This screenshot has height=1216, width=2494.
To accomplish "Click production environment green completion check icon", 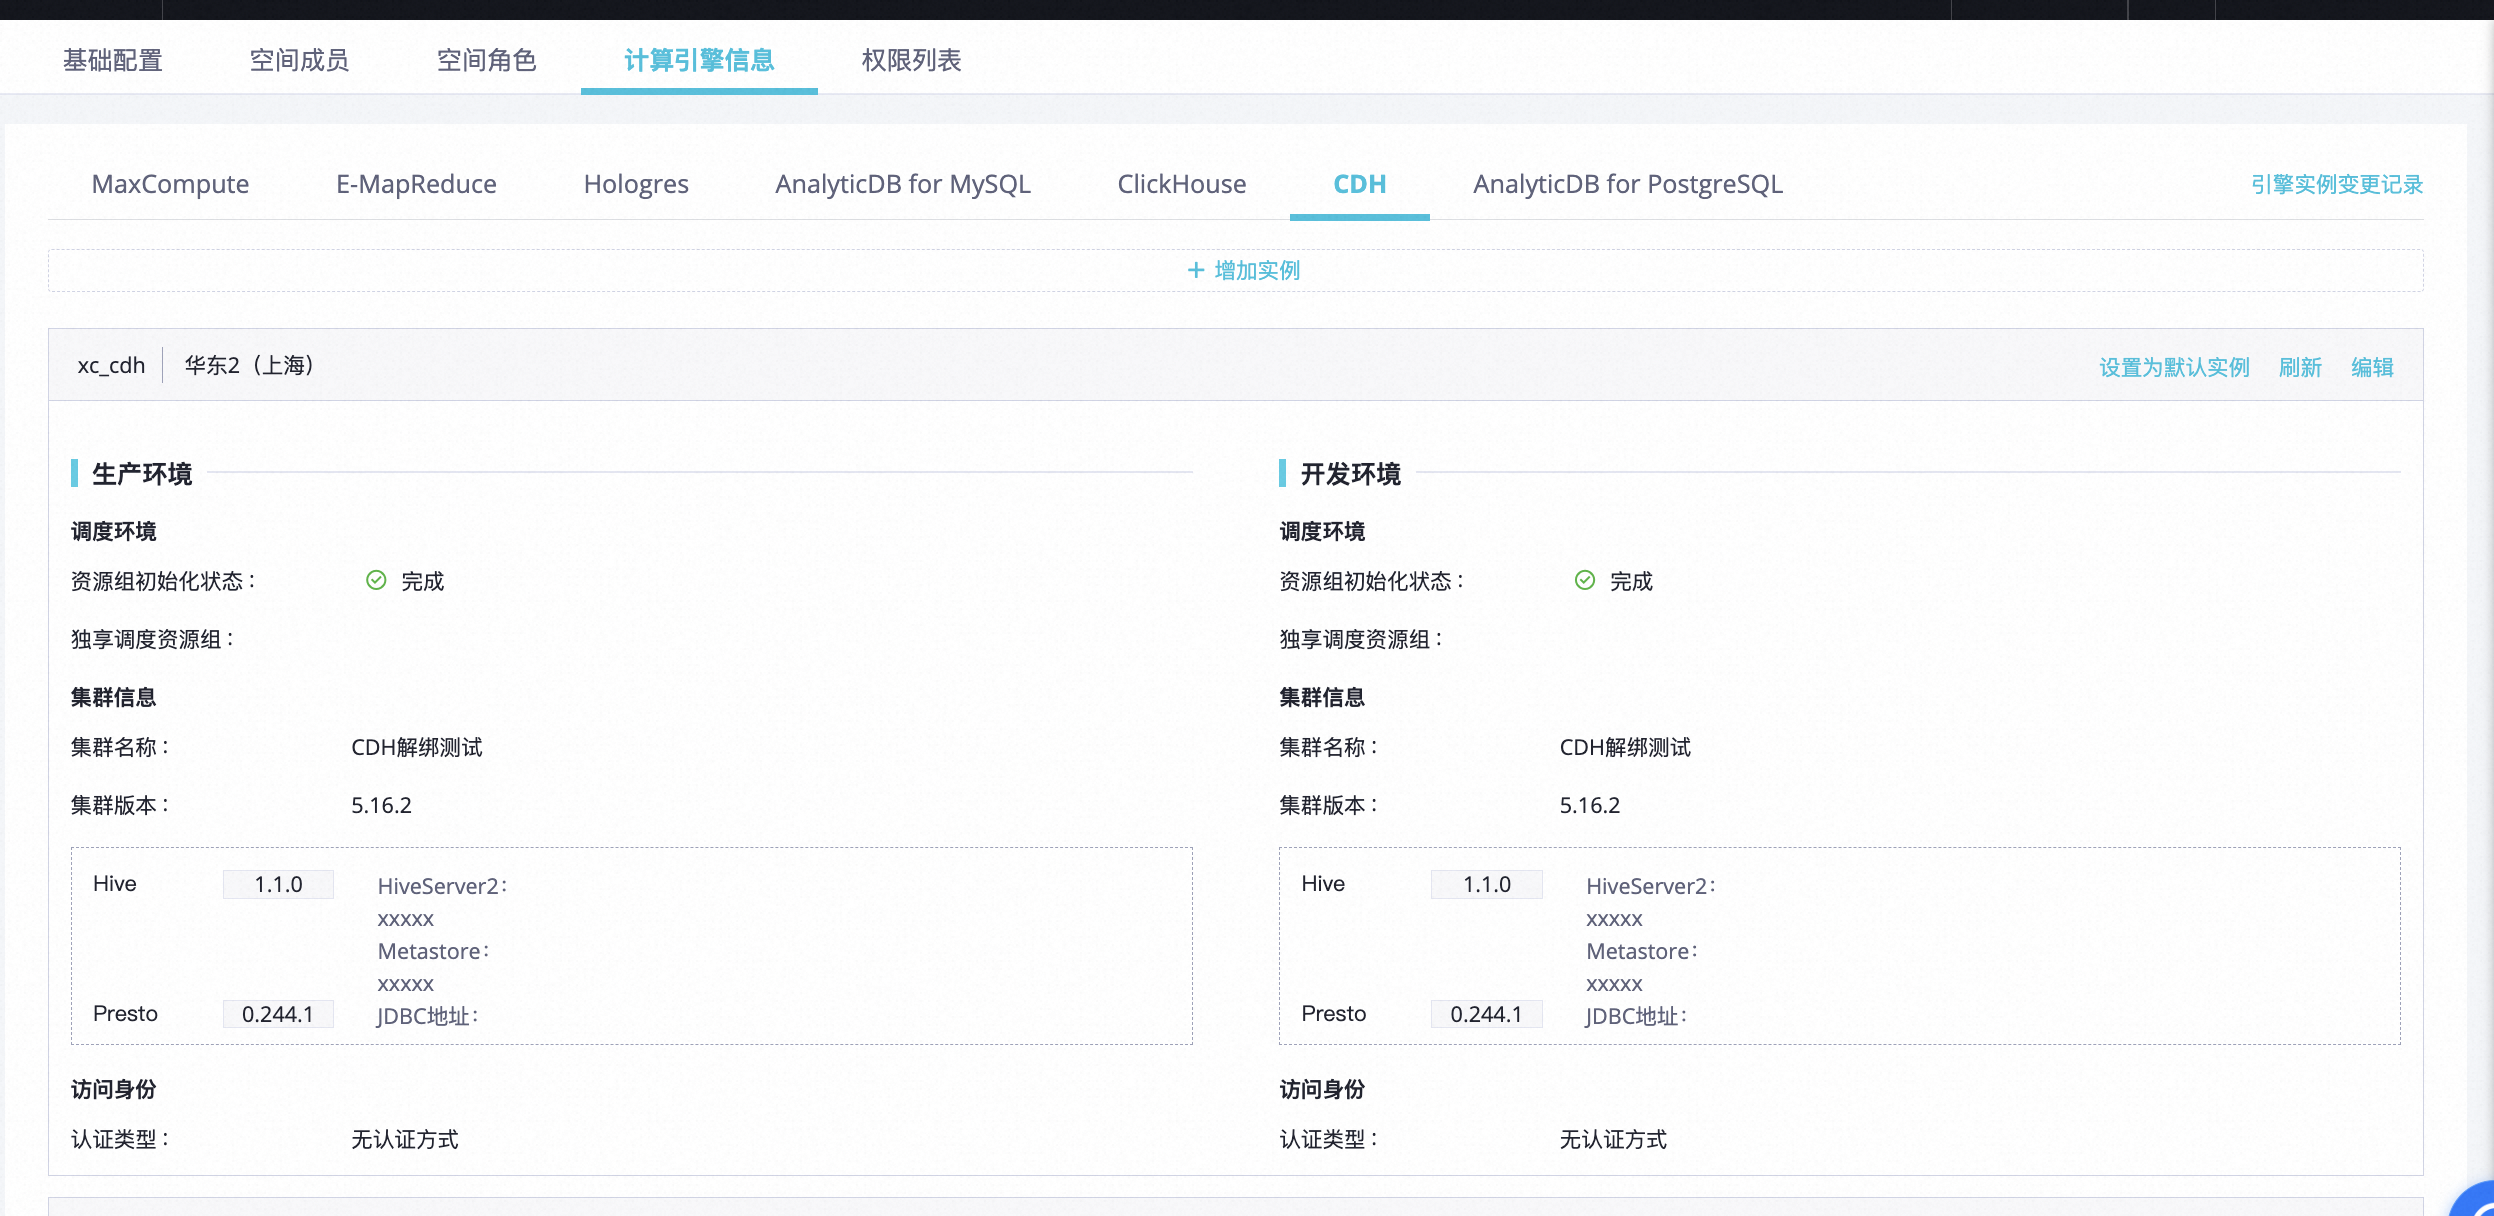I will (x=376, y=581).
